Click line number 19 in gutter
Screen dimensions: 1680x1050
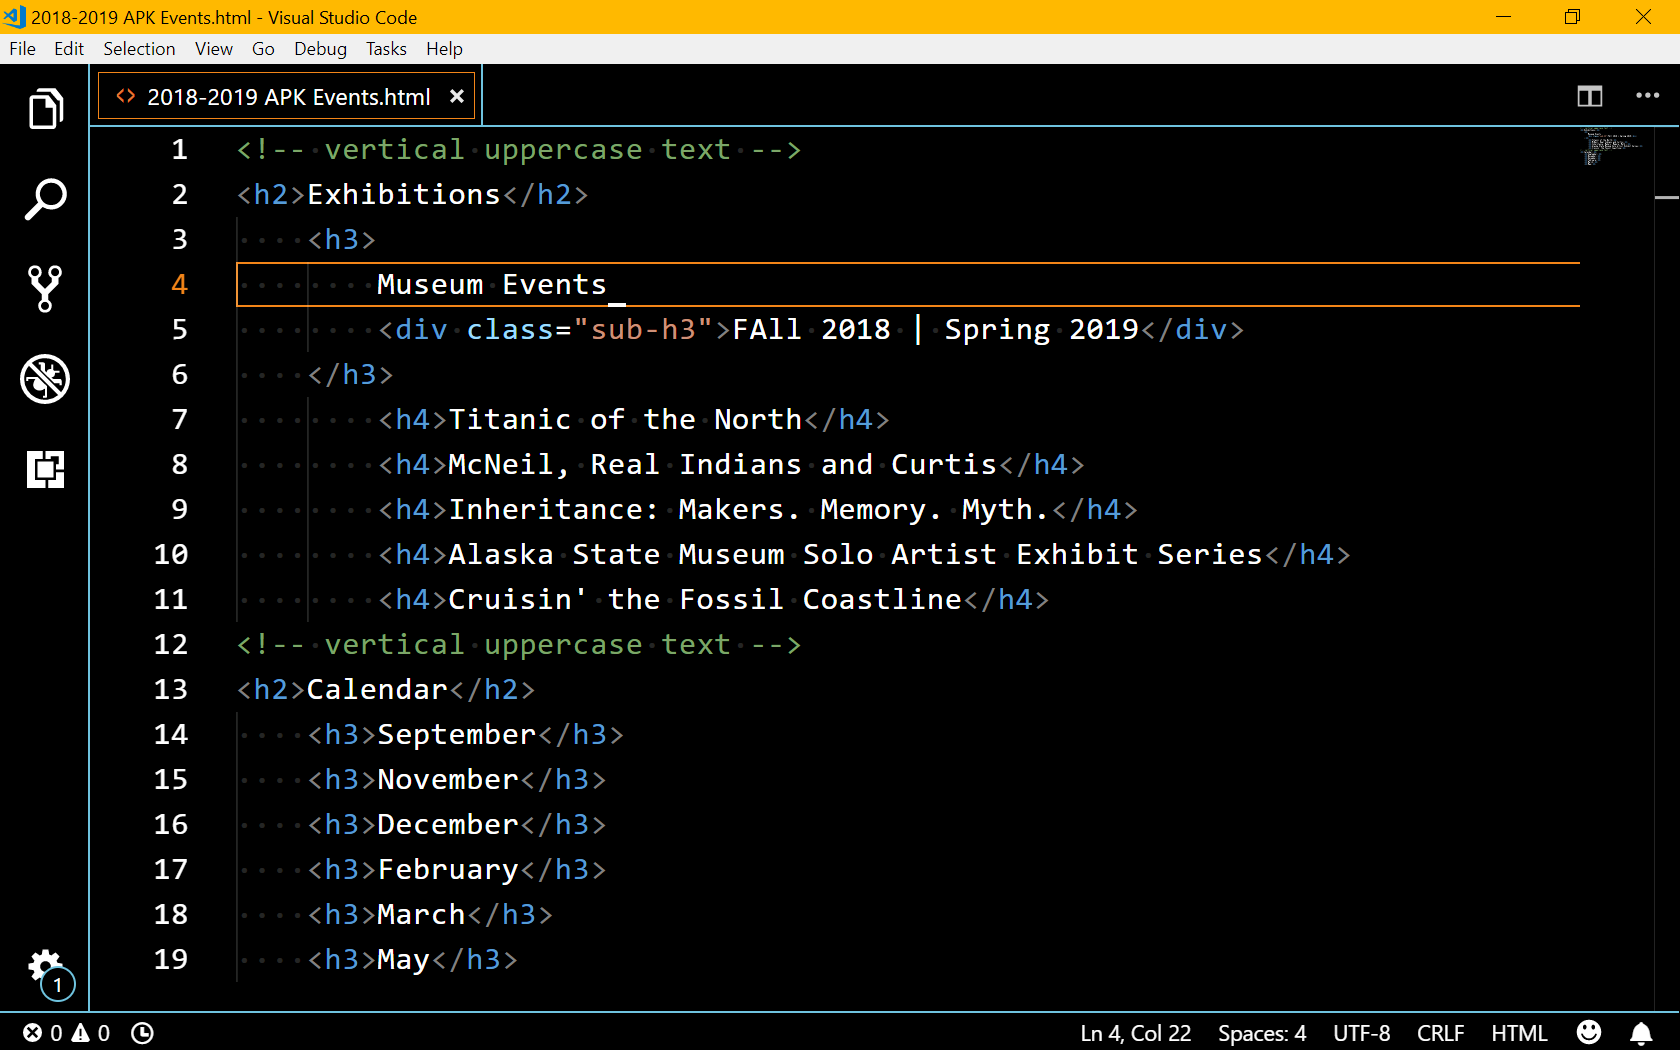click(x=171, y=960)
